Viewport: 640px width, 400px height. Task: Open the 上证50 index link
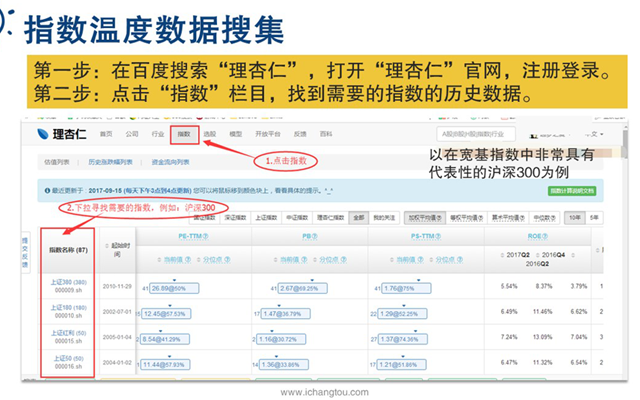point(68,358)
